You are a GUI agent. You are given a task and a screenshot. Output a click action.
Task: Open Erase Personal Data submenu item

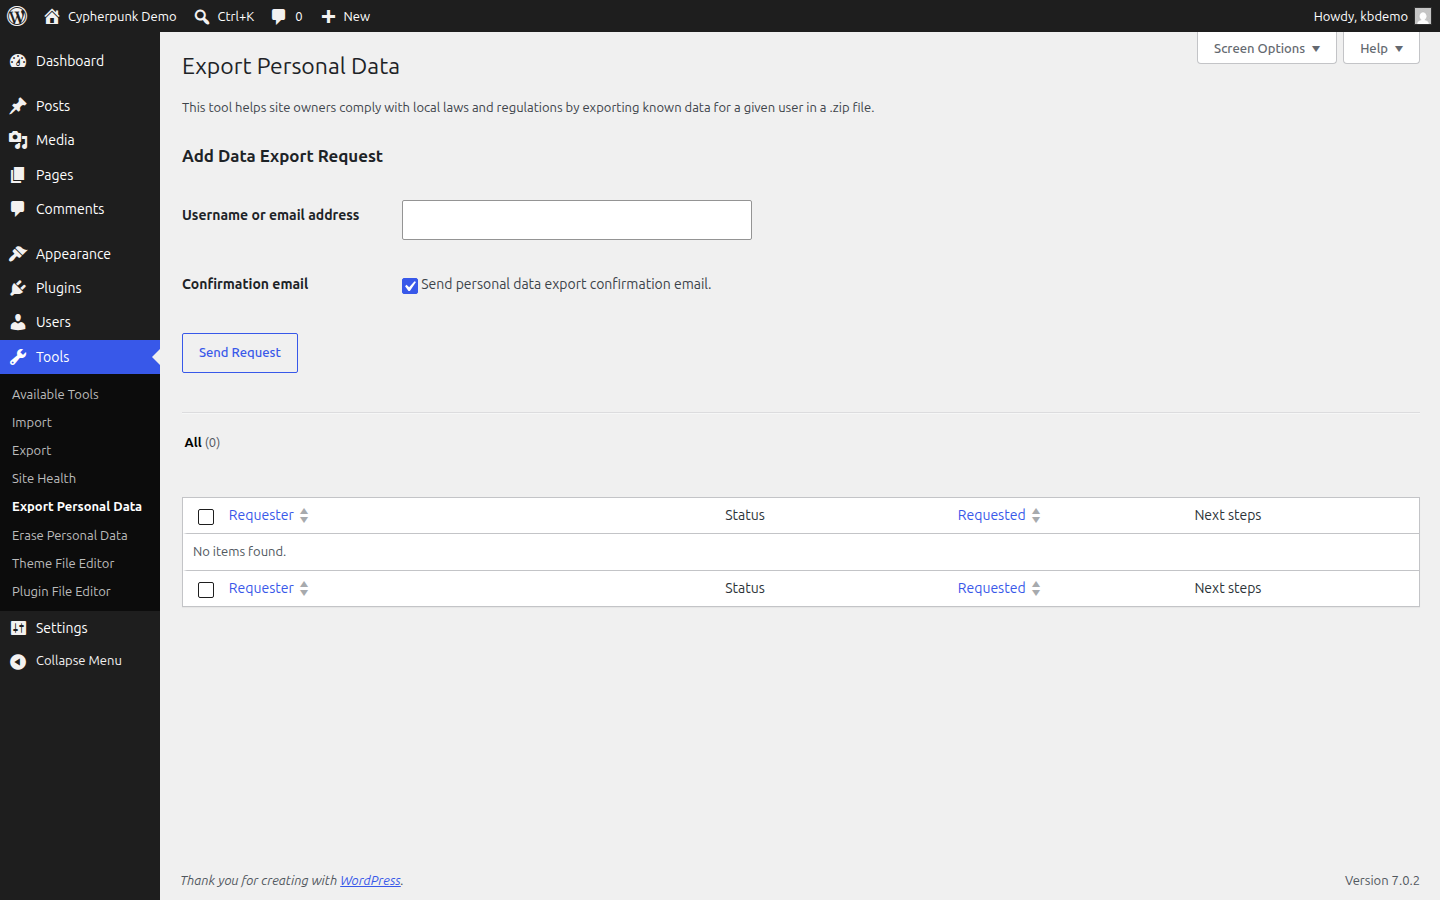tap(70, 535)
